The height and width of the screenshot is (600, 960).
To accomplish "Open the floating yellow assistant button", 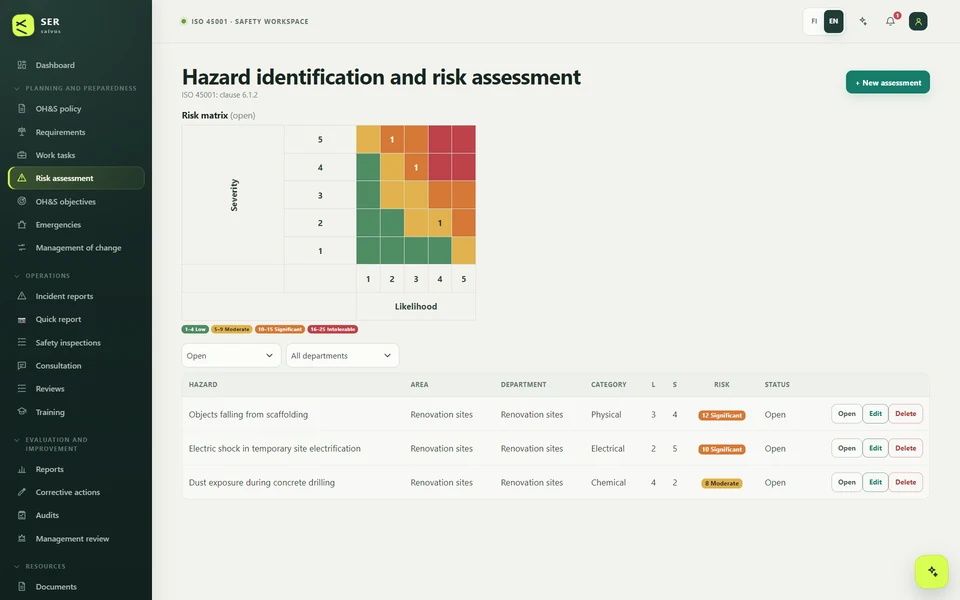I will pos(932,571).
